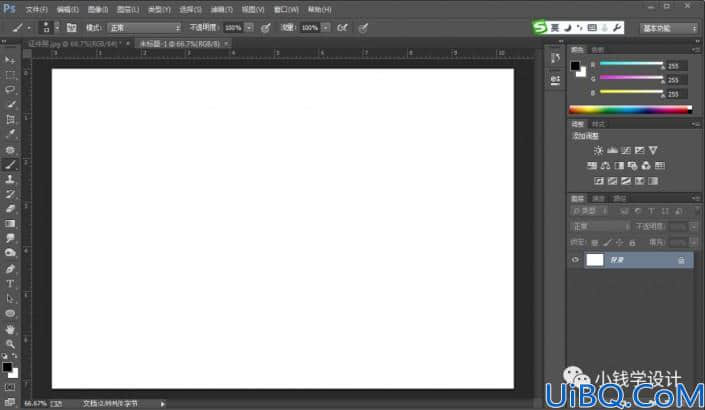Open the Brush panel from options bar
The height and width of the screenshot is (410, 705).
(71, 27)
